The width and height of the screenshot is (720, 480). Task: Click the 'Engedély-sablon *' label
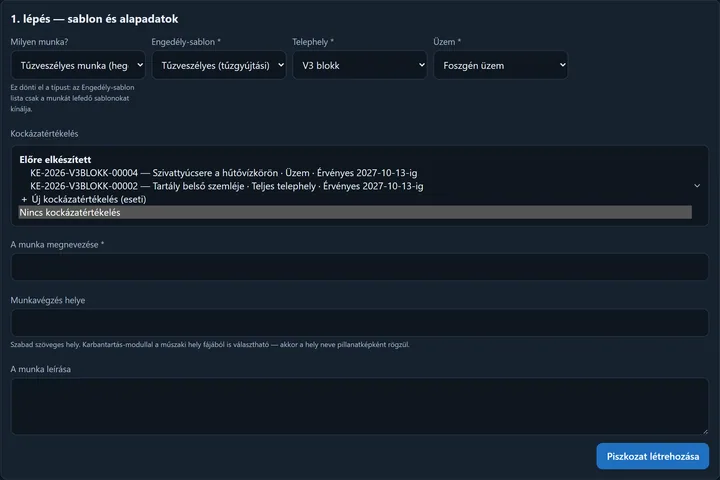click(186, 42)
